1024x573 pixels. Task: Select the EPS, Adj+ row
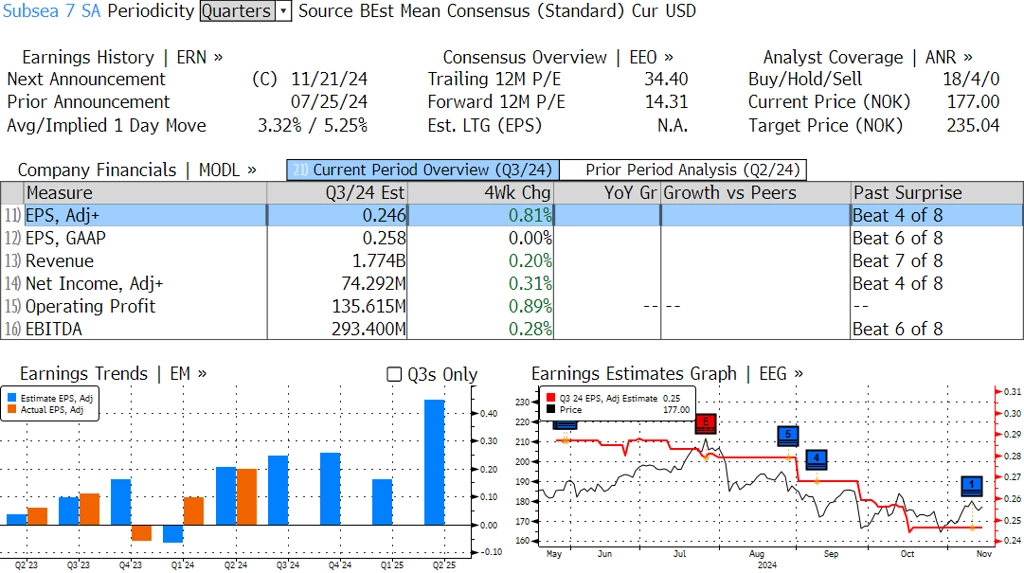(x=511, y=215)
